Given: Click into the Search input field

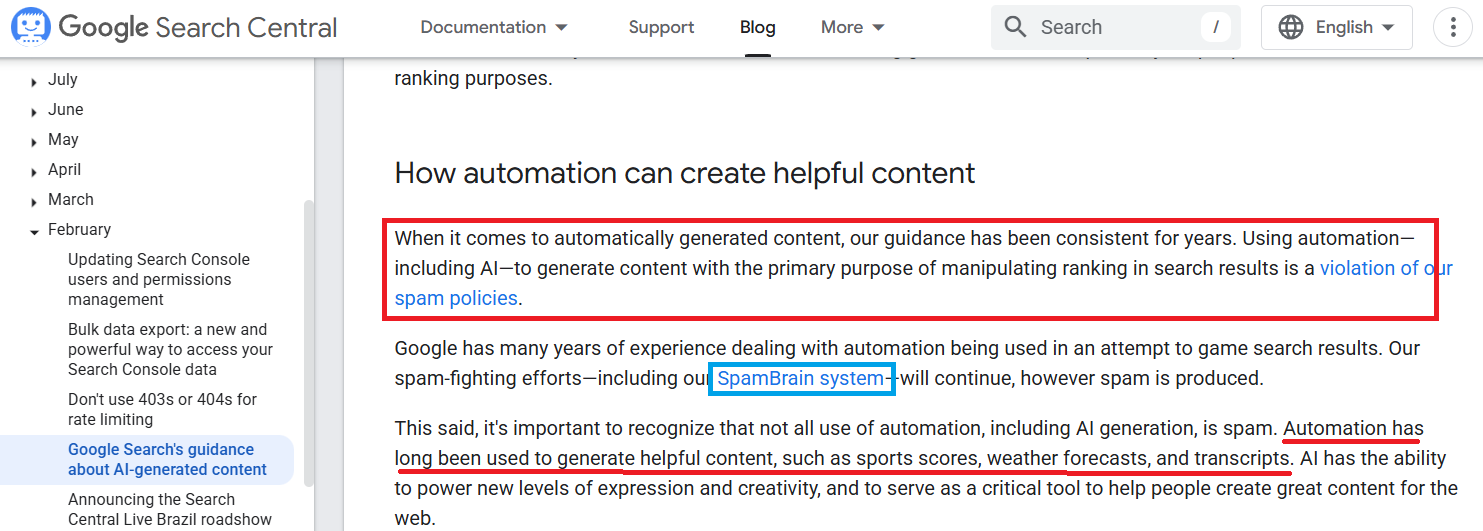Looking at the screenshot, I should [x=1116, y=27].
